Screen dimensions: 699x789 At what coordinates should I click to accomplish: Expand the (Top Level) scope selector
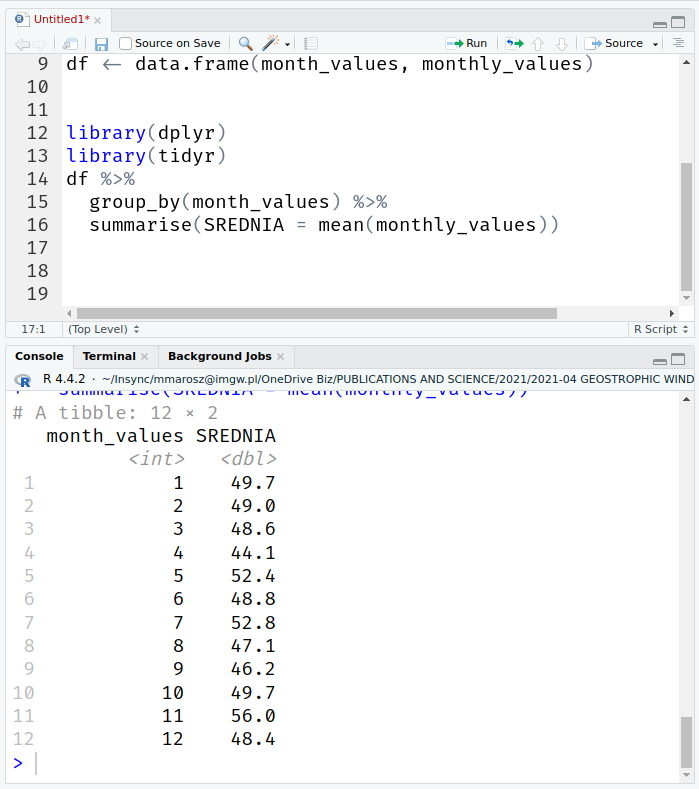click(104, 329)
